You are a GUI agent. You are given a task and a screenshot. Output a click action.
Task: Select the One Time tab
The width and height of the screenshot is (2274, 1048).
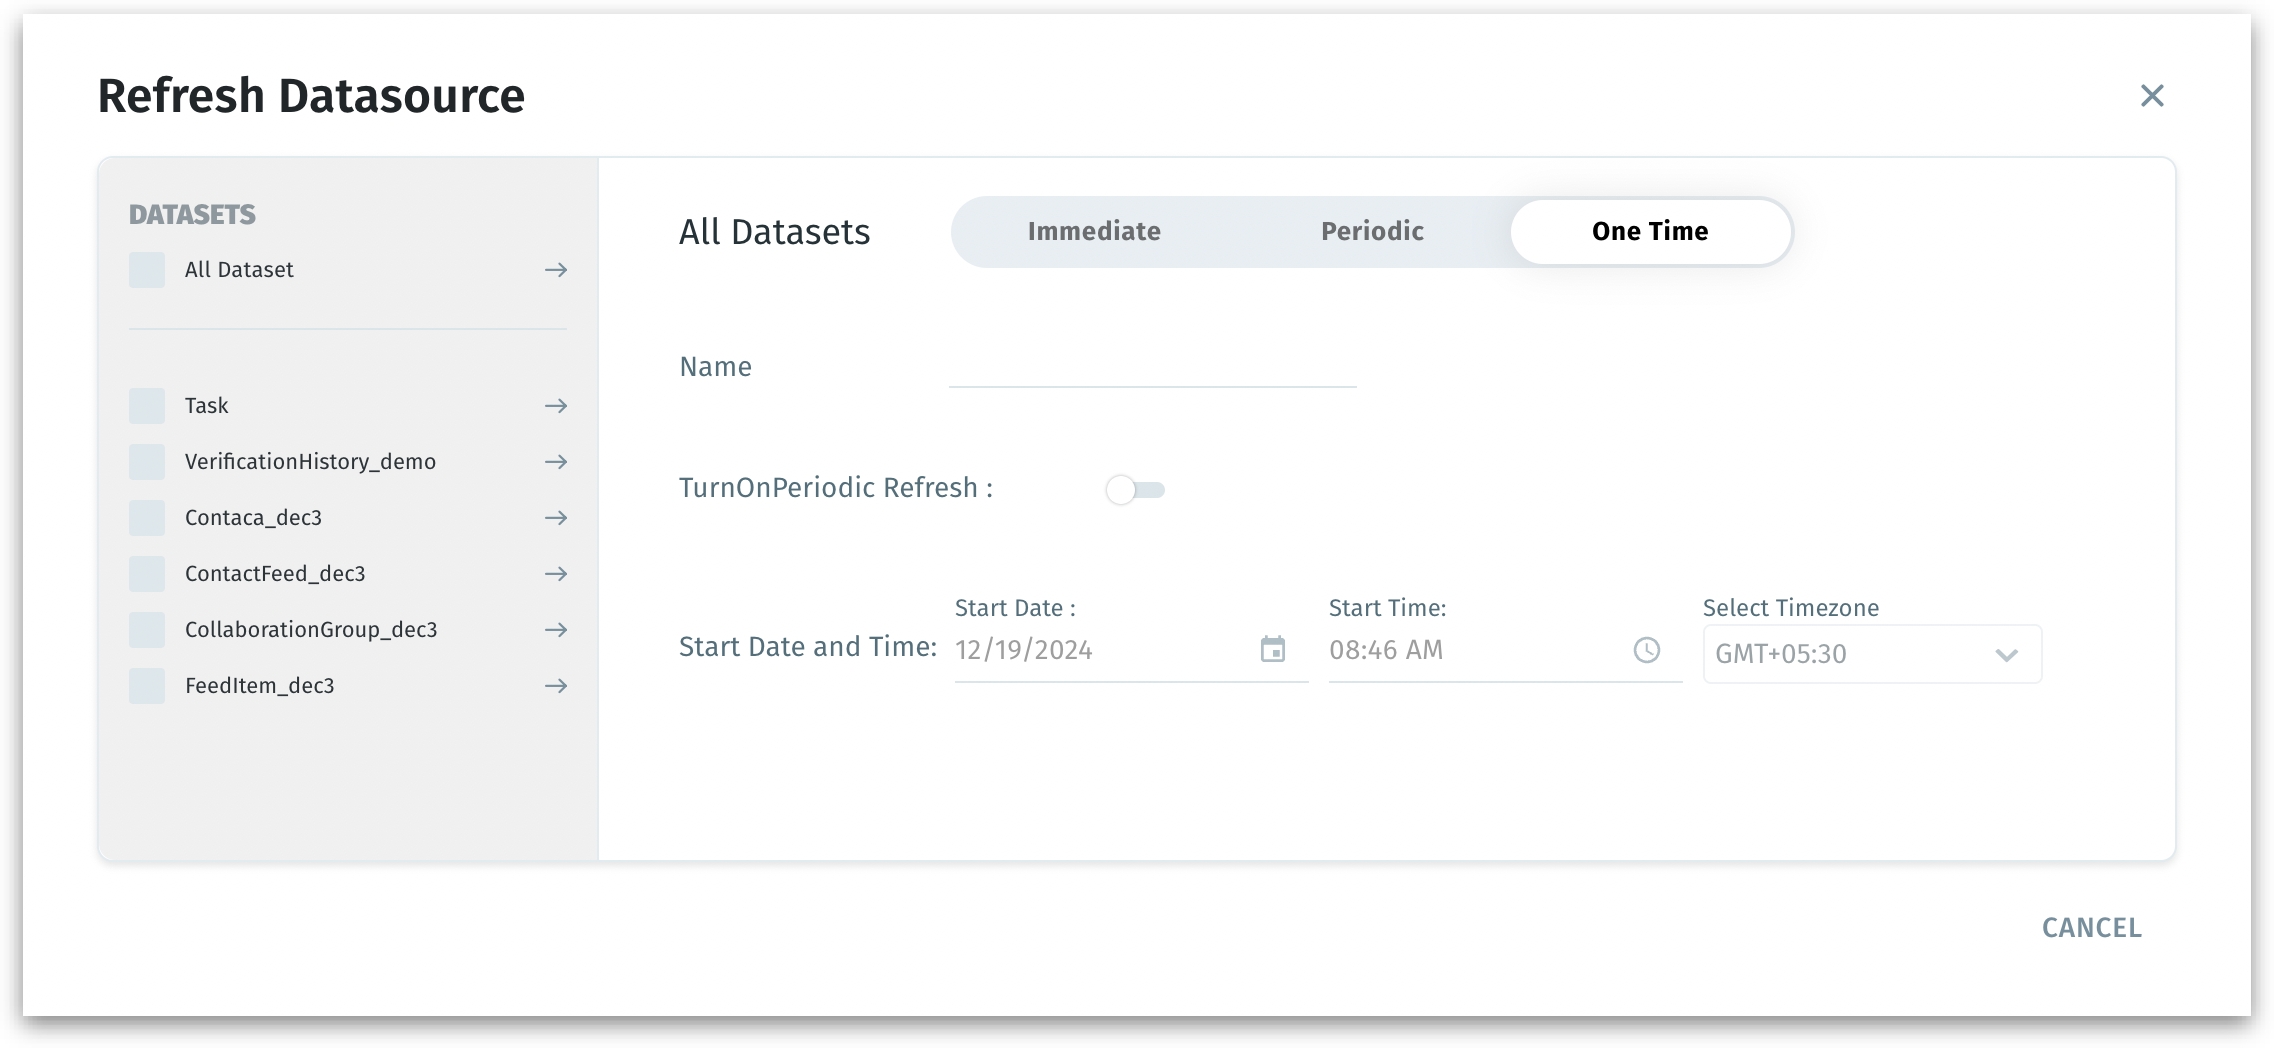pyautogui.click(x=1649, y=232)
